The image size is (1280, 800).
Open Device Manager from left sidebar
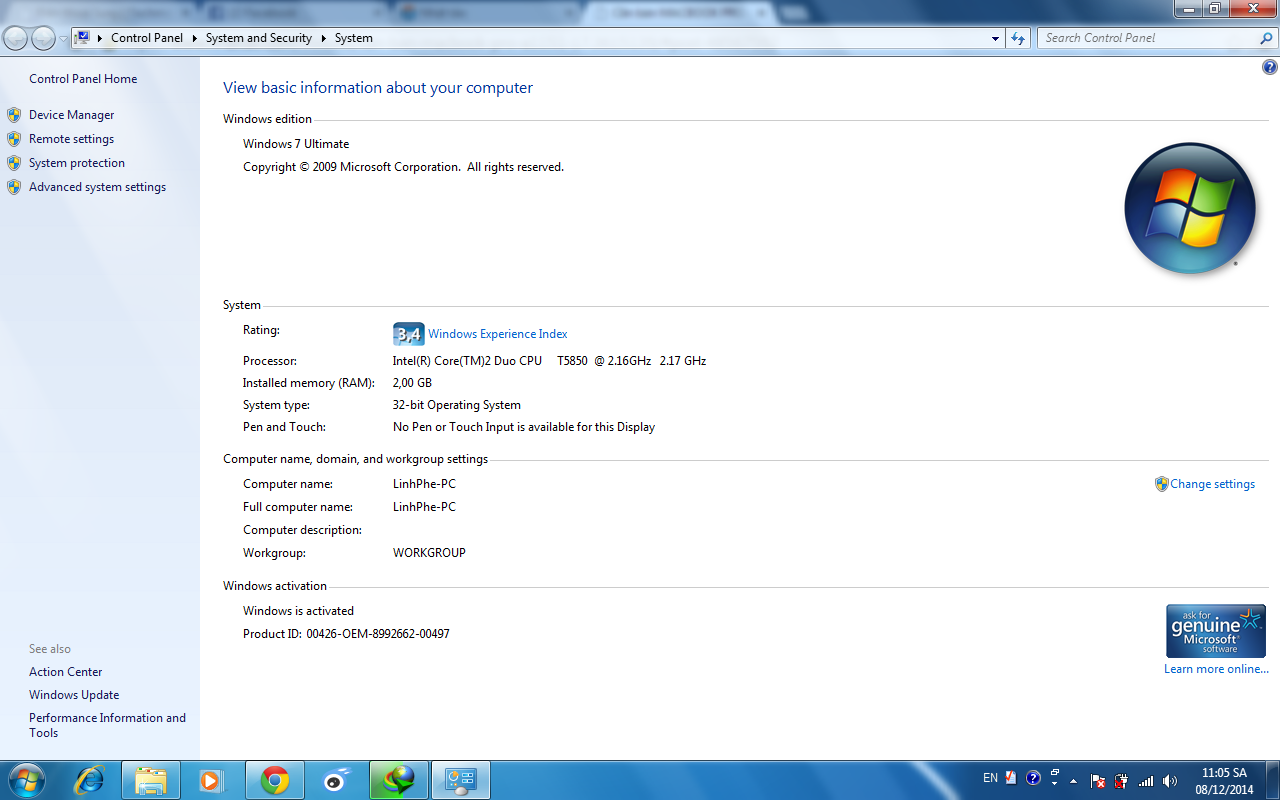coord(71,115)
